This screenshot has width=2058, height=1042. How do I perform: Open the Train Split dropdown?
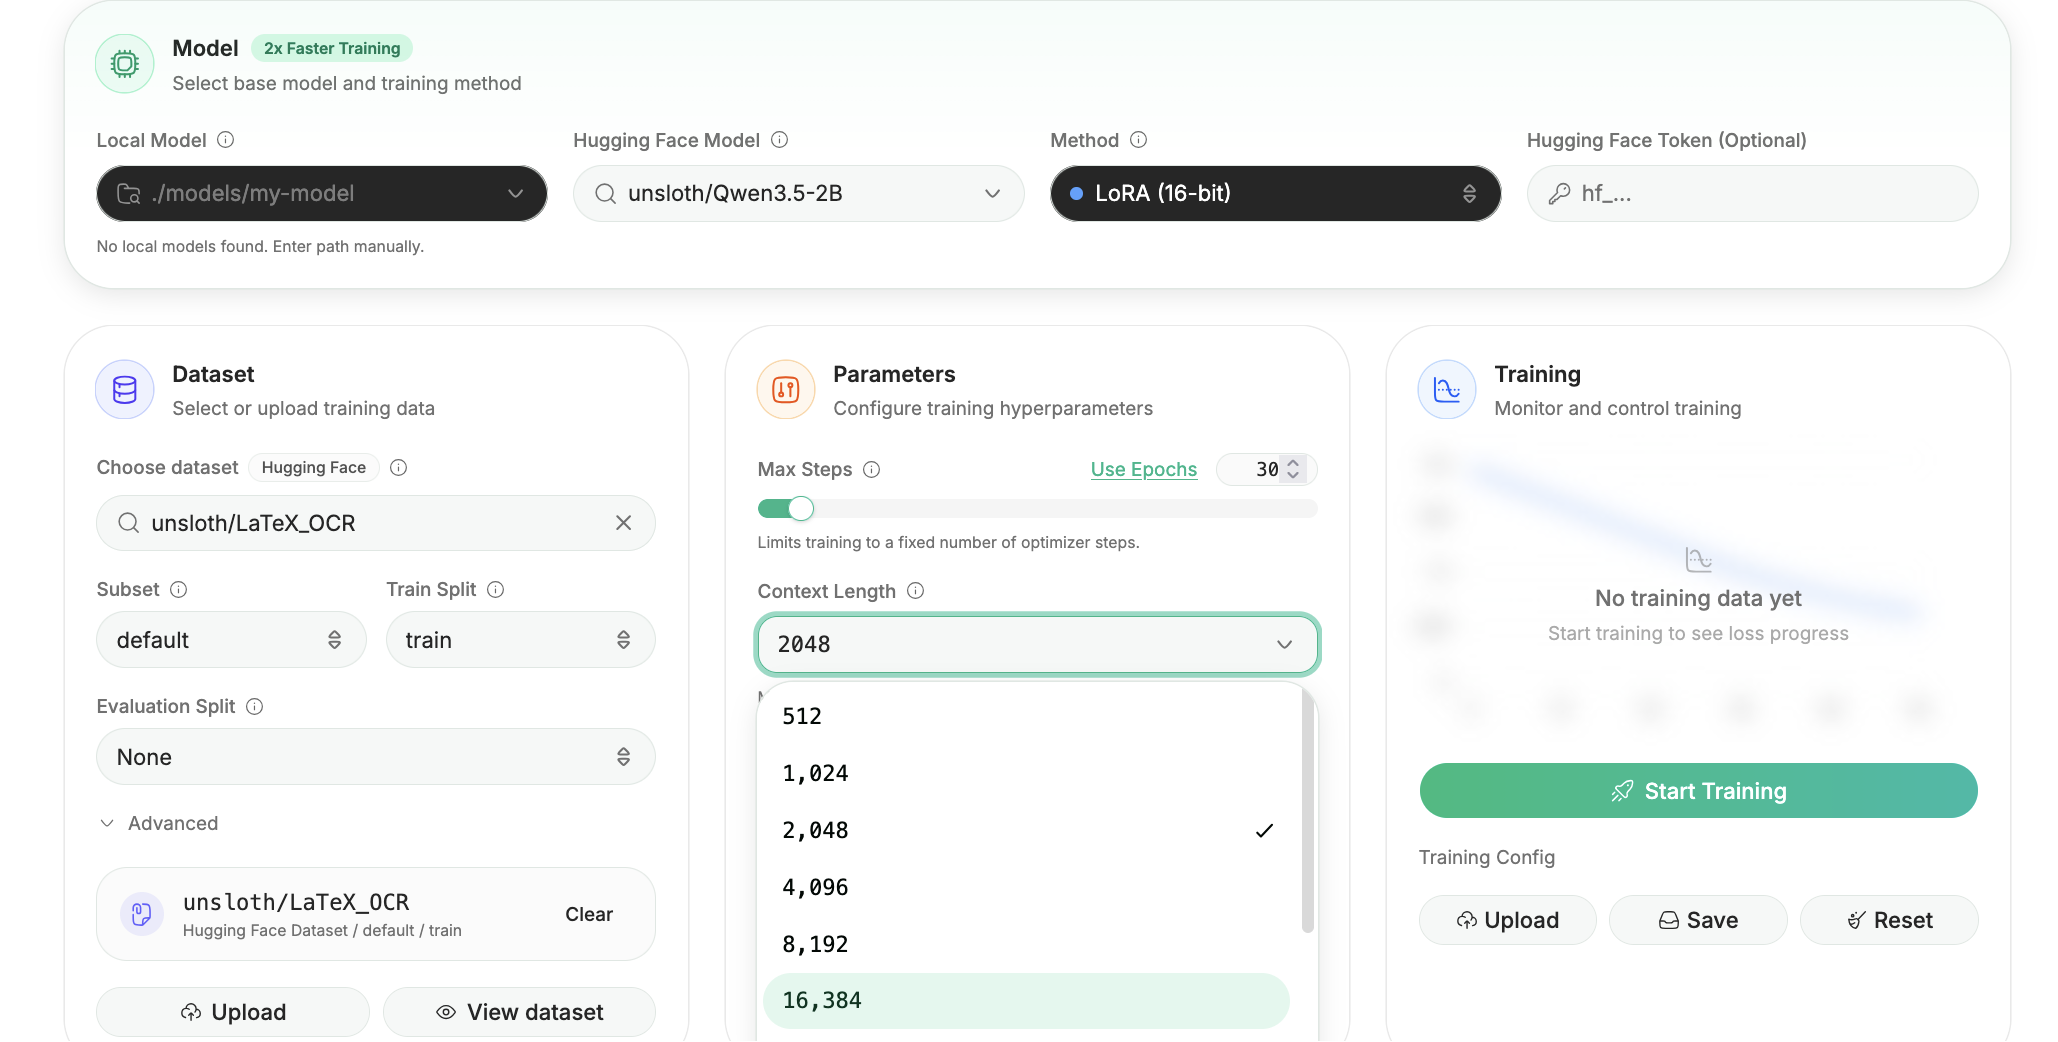(x=520, y=640)
